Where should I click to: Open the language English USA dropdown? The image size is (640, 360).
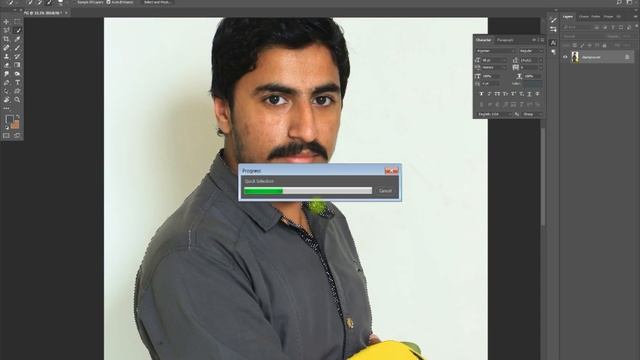pos(494,114)
